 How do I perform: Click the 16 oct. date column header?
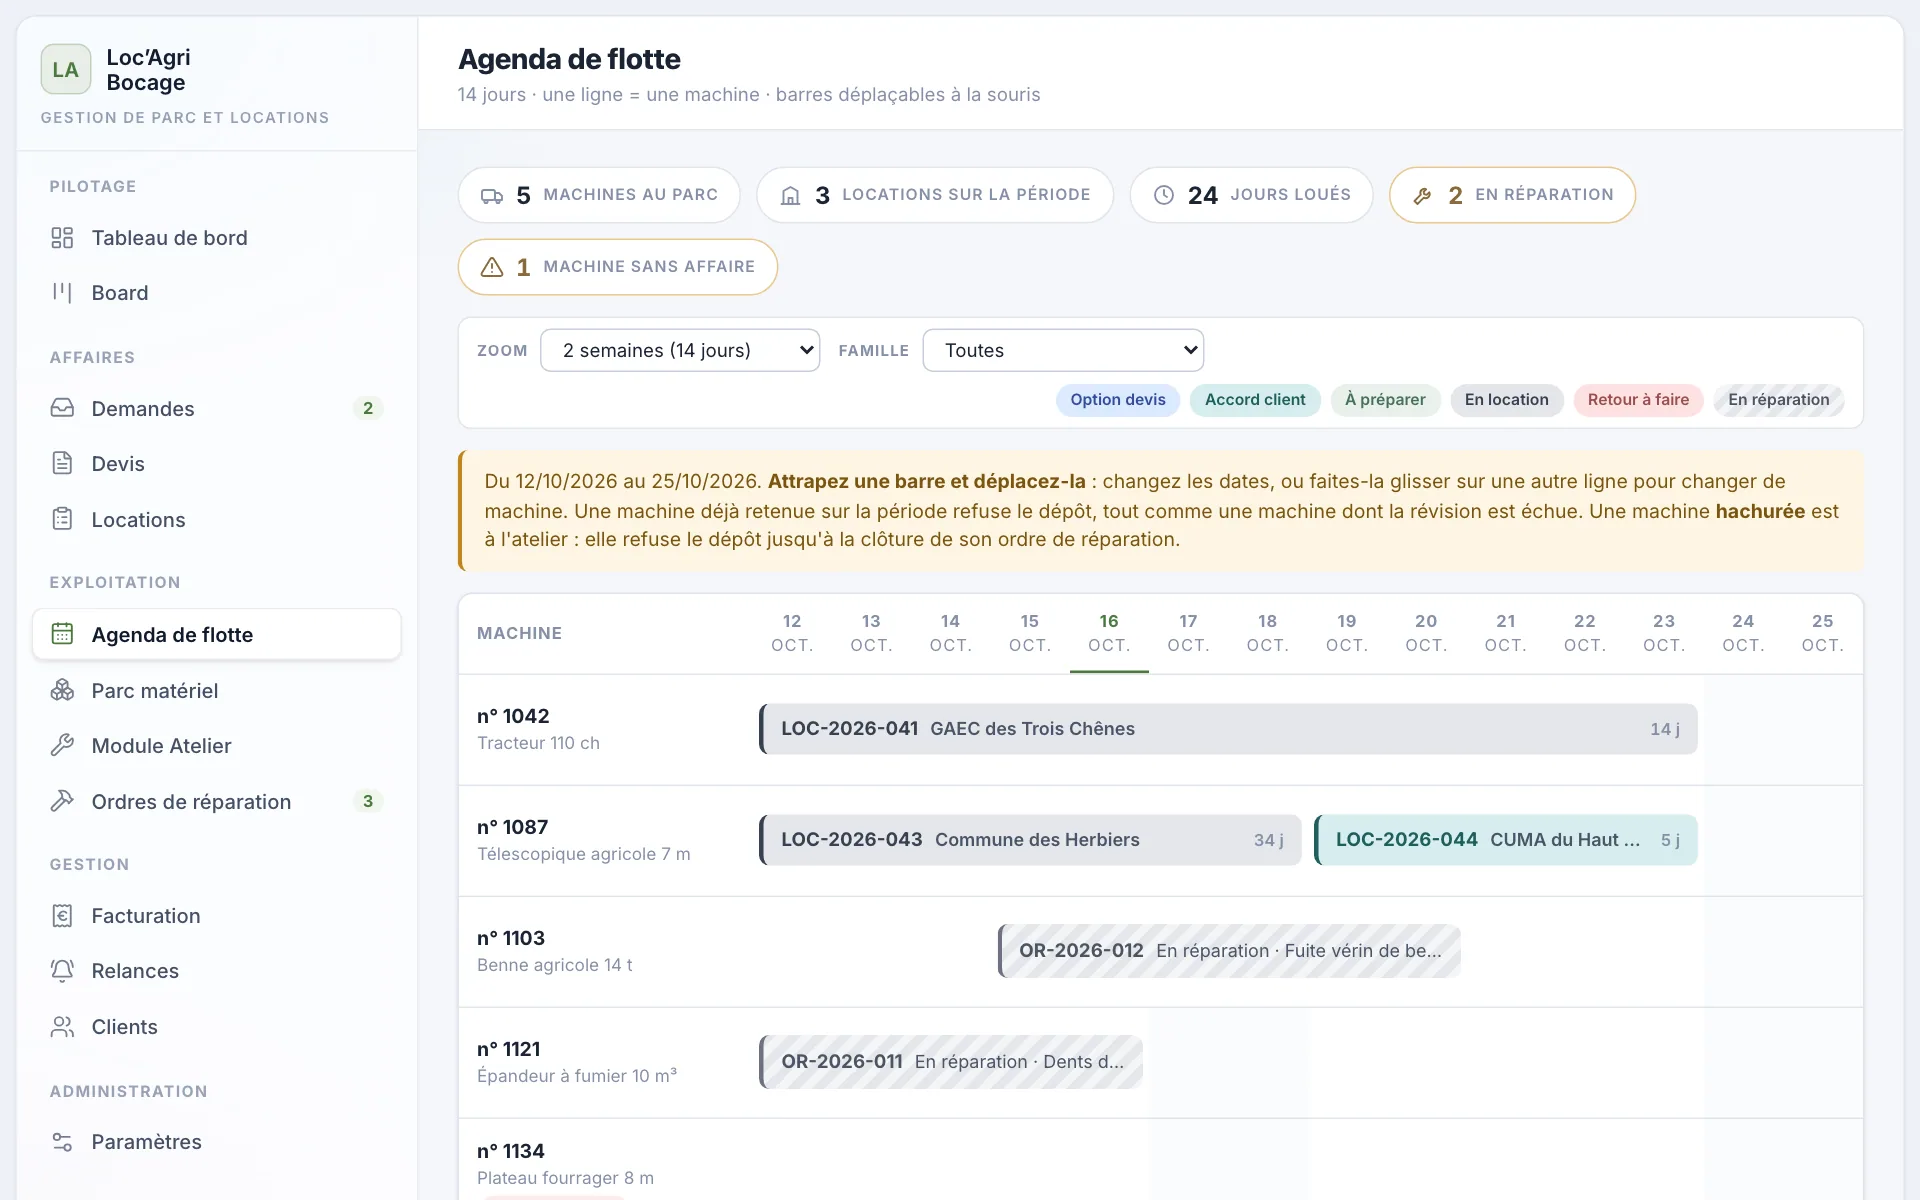[1109, 633]
